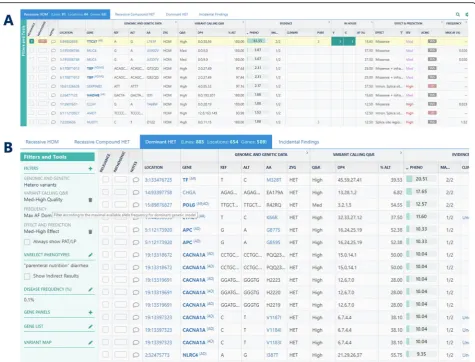The image size is (475, 362).
Task: Sort by the PHENO column header in panel B
Action: point(416,167)
